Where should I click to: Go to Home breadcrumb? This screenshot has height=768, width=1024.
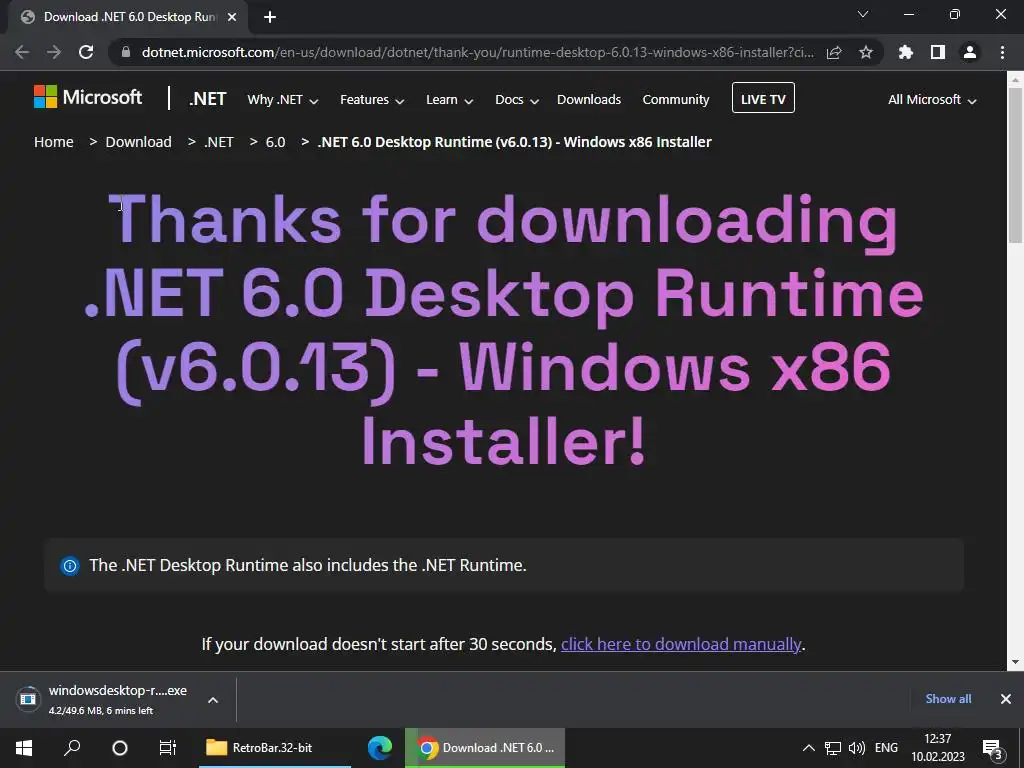[54, 142]
